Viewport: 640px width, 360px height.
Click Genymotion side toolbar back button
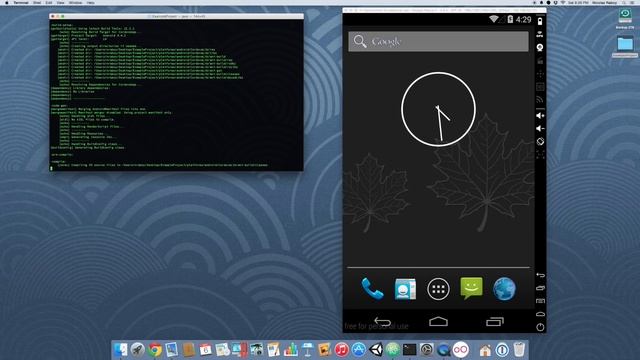click(540, 275)
